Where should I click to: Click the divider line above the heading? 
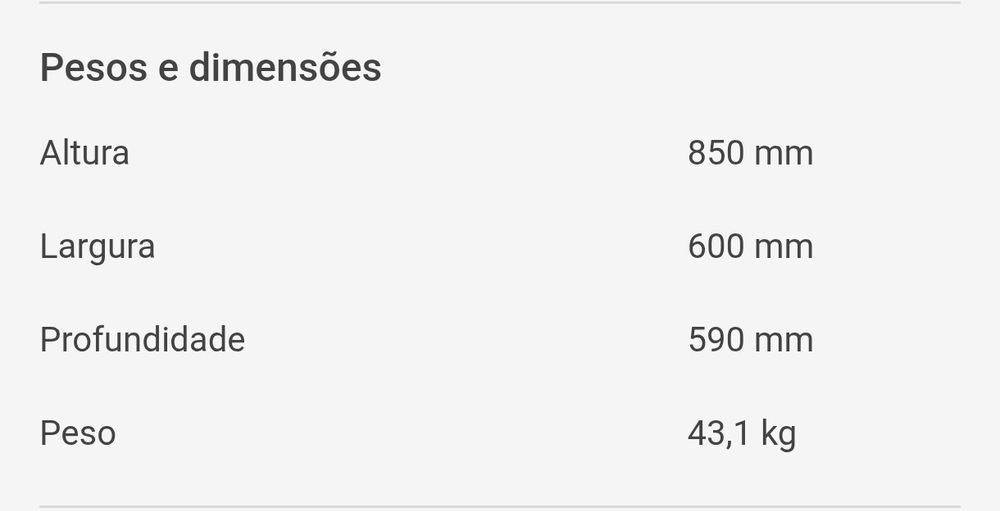[x=500, y=3]
